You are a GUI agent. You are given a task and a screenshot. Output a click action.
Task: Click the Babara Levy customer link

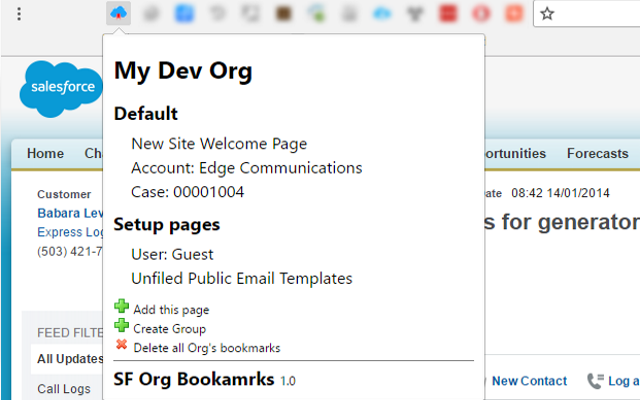click(x=70, y=213)
